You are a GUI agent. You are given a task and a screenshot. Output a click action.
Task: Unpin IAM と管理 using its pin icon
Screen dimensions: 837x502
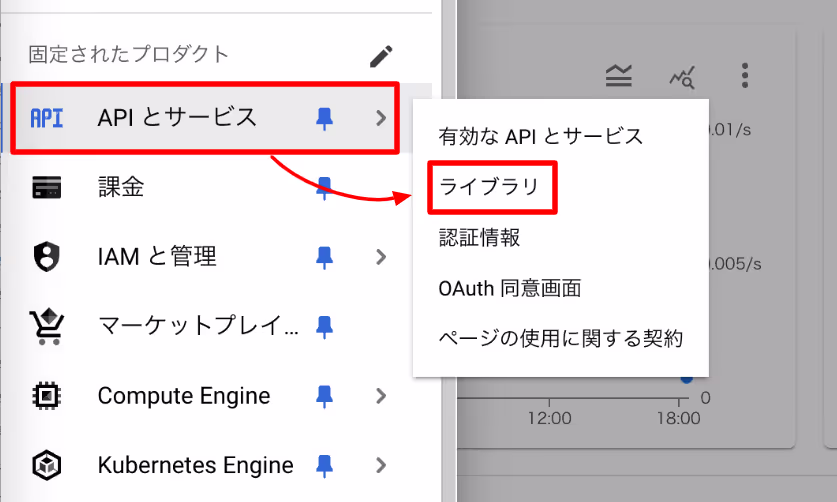pos(324,257)
